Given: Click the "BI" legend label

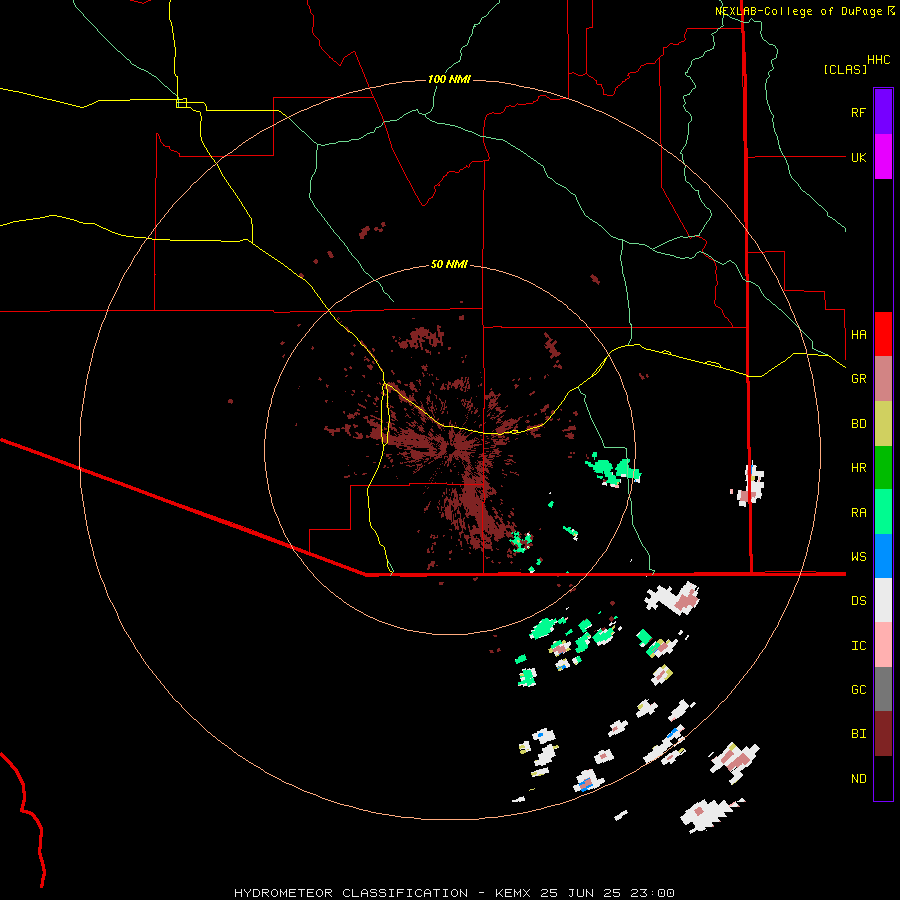Looking at the screenshot, I should [x=858, y=734].
